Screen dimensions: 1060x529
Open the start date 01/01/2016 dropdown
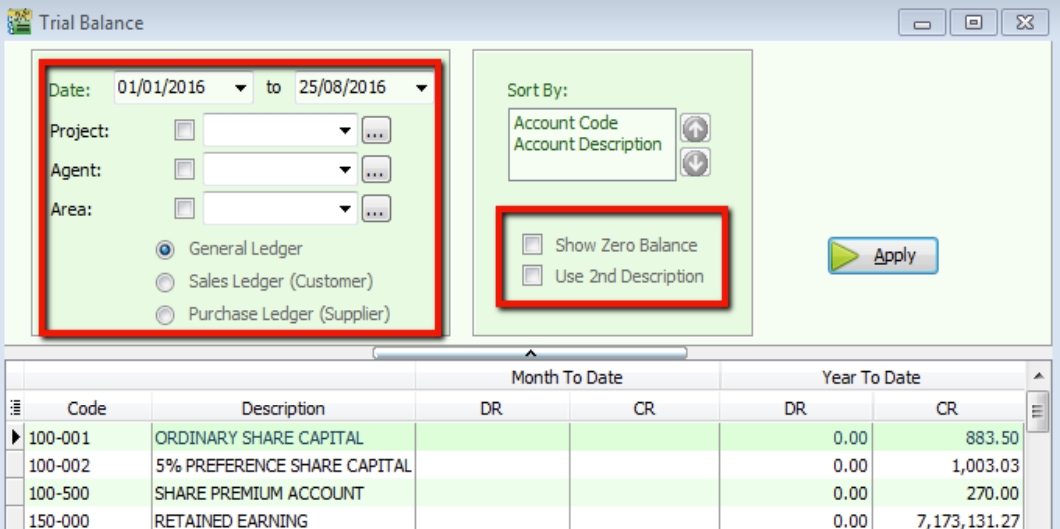click(241, 88)
